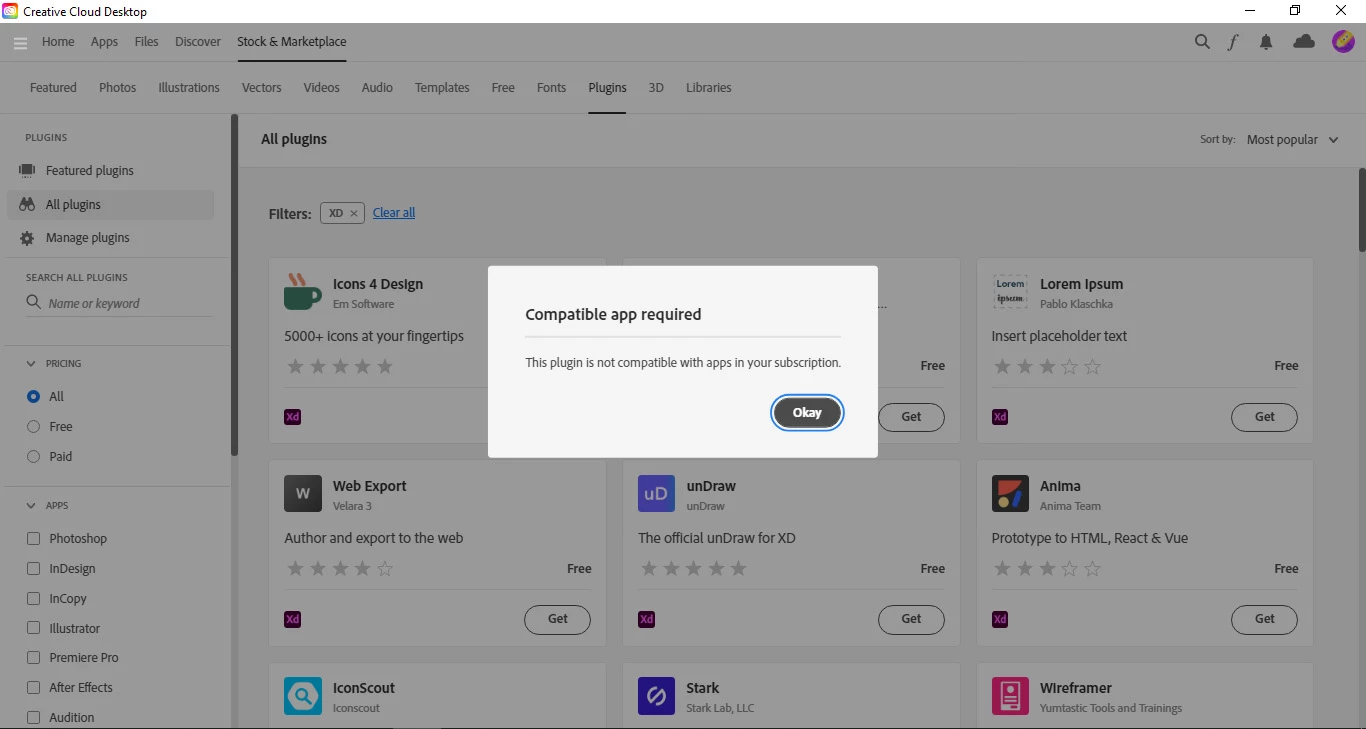Open the notifications bell icon
Viewport: 1366px width, 729px height.
[x=1266, y=42]
